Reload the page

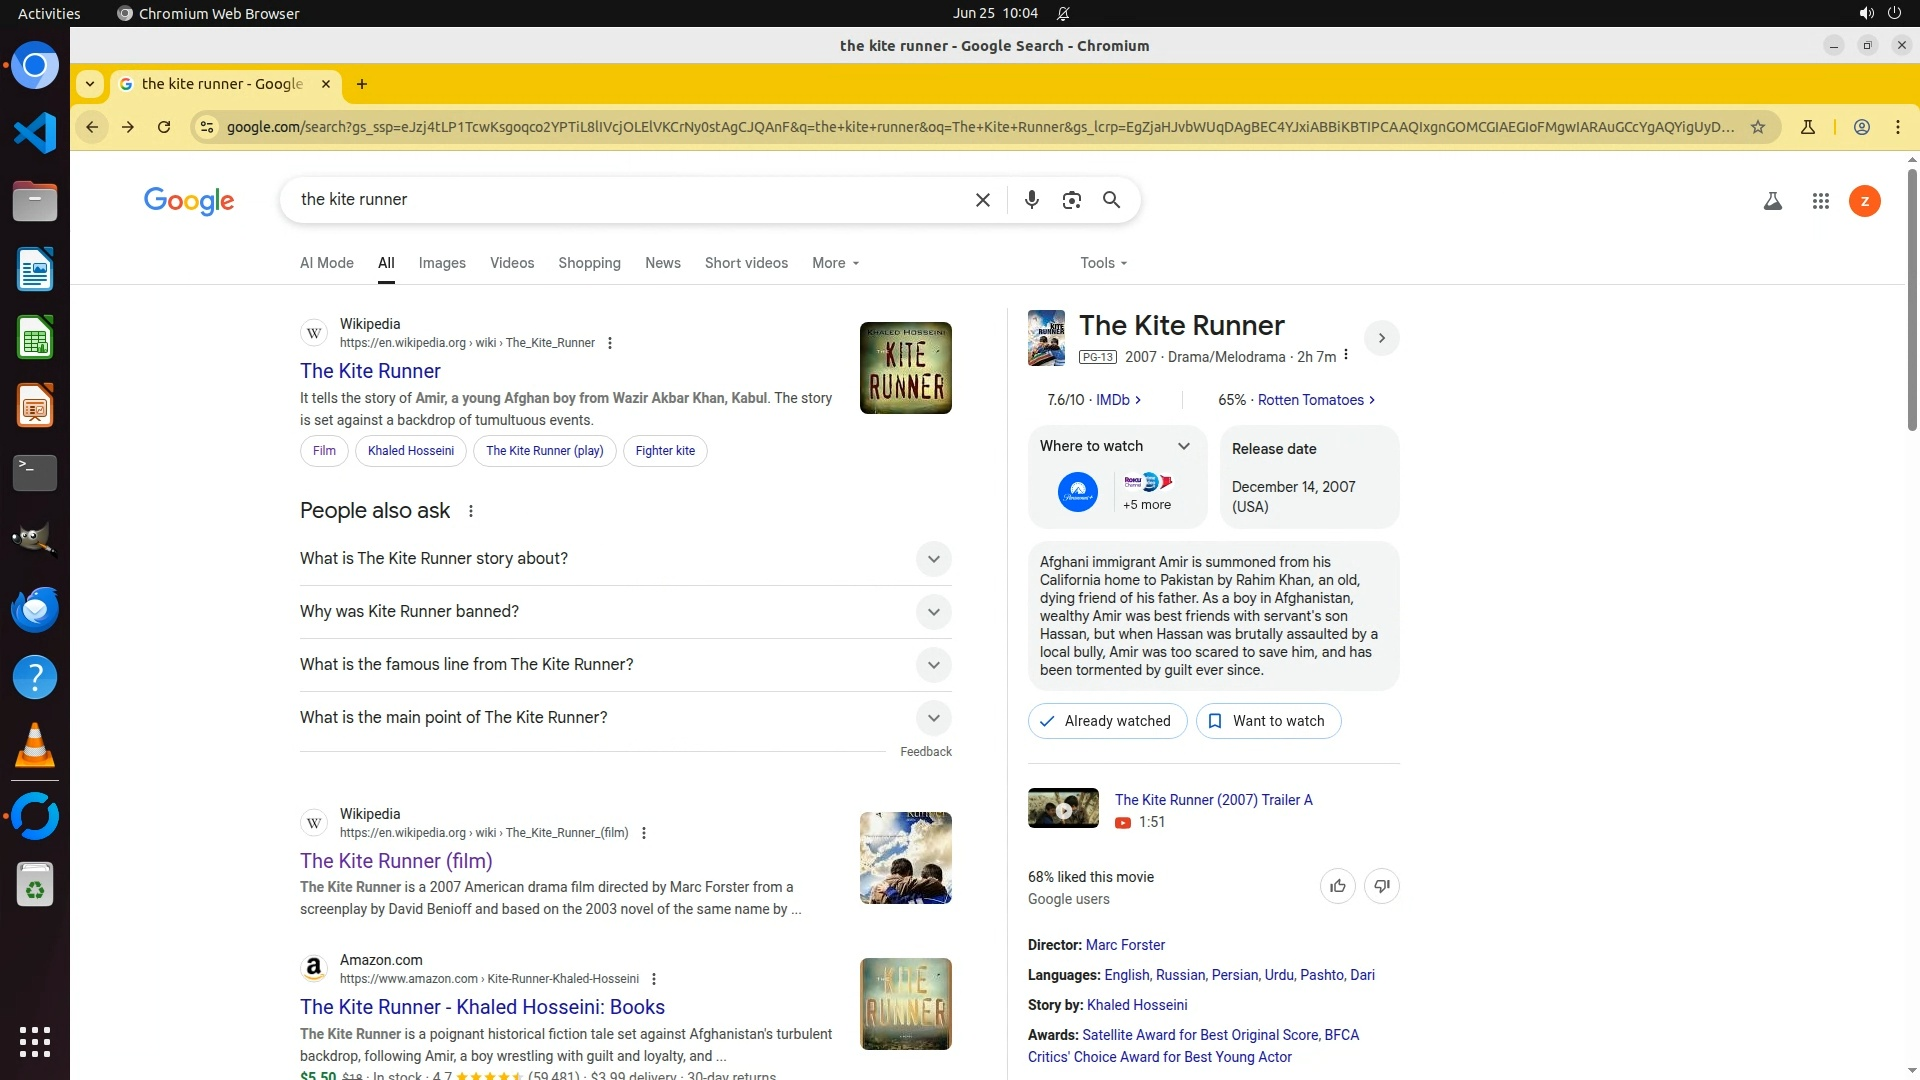164,127
